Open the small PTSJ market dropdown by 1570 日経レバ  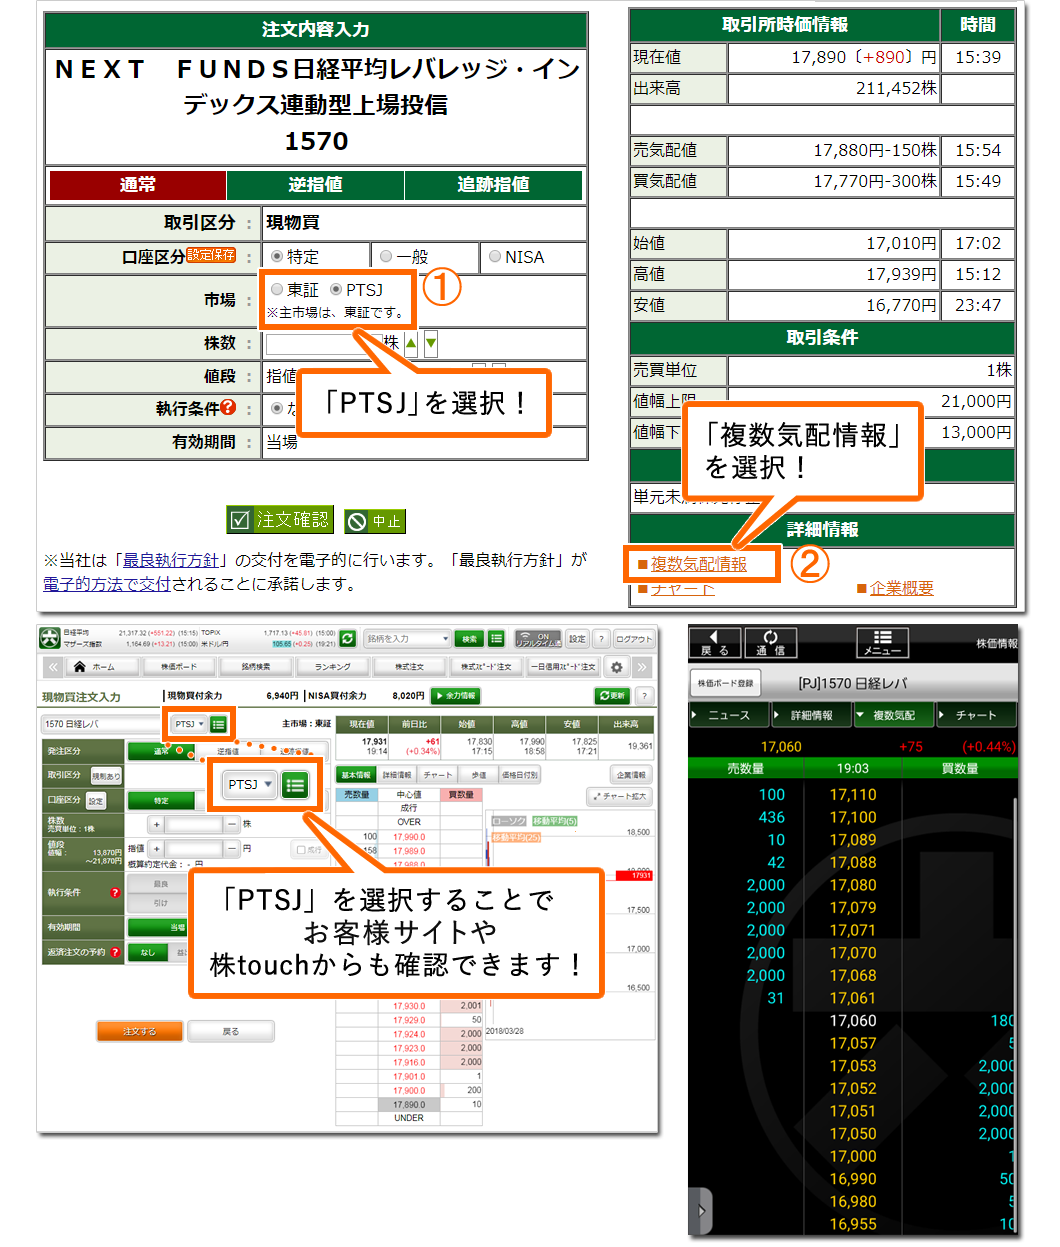[187, 724]
